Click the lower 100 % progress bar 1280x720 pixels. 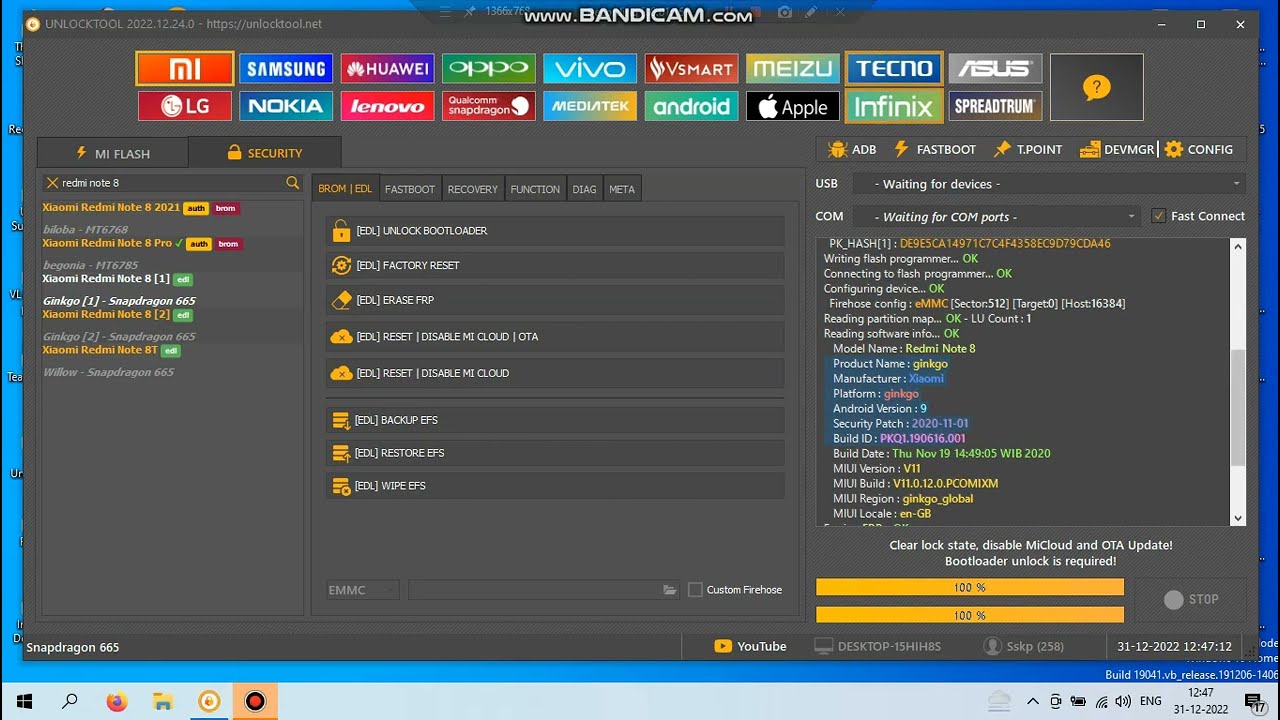coord(969,615)
